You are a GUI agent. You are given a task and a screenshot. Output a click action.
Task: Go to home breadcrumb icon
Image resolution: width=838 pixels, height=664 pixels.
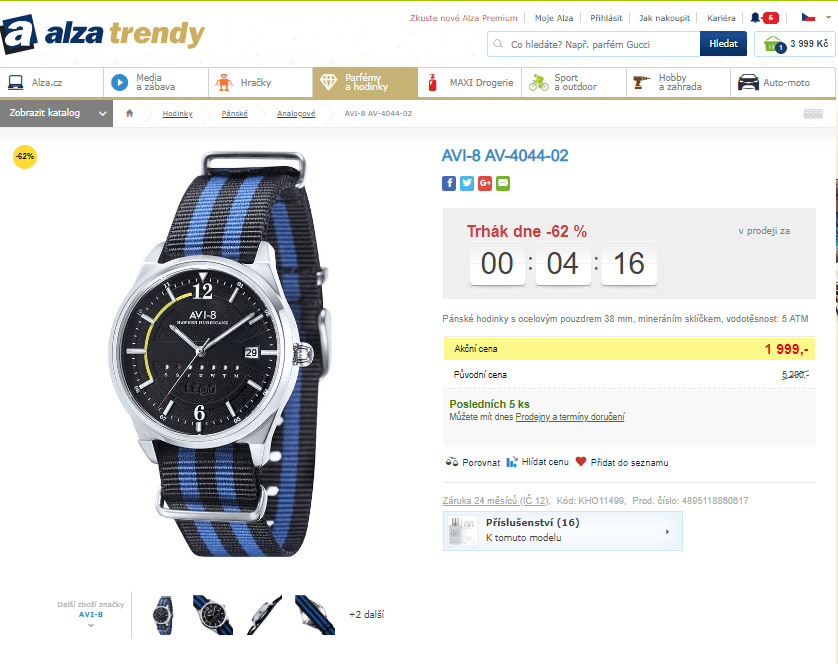tap(129, 114)
